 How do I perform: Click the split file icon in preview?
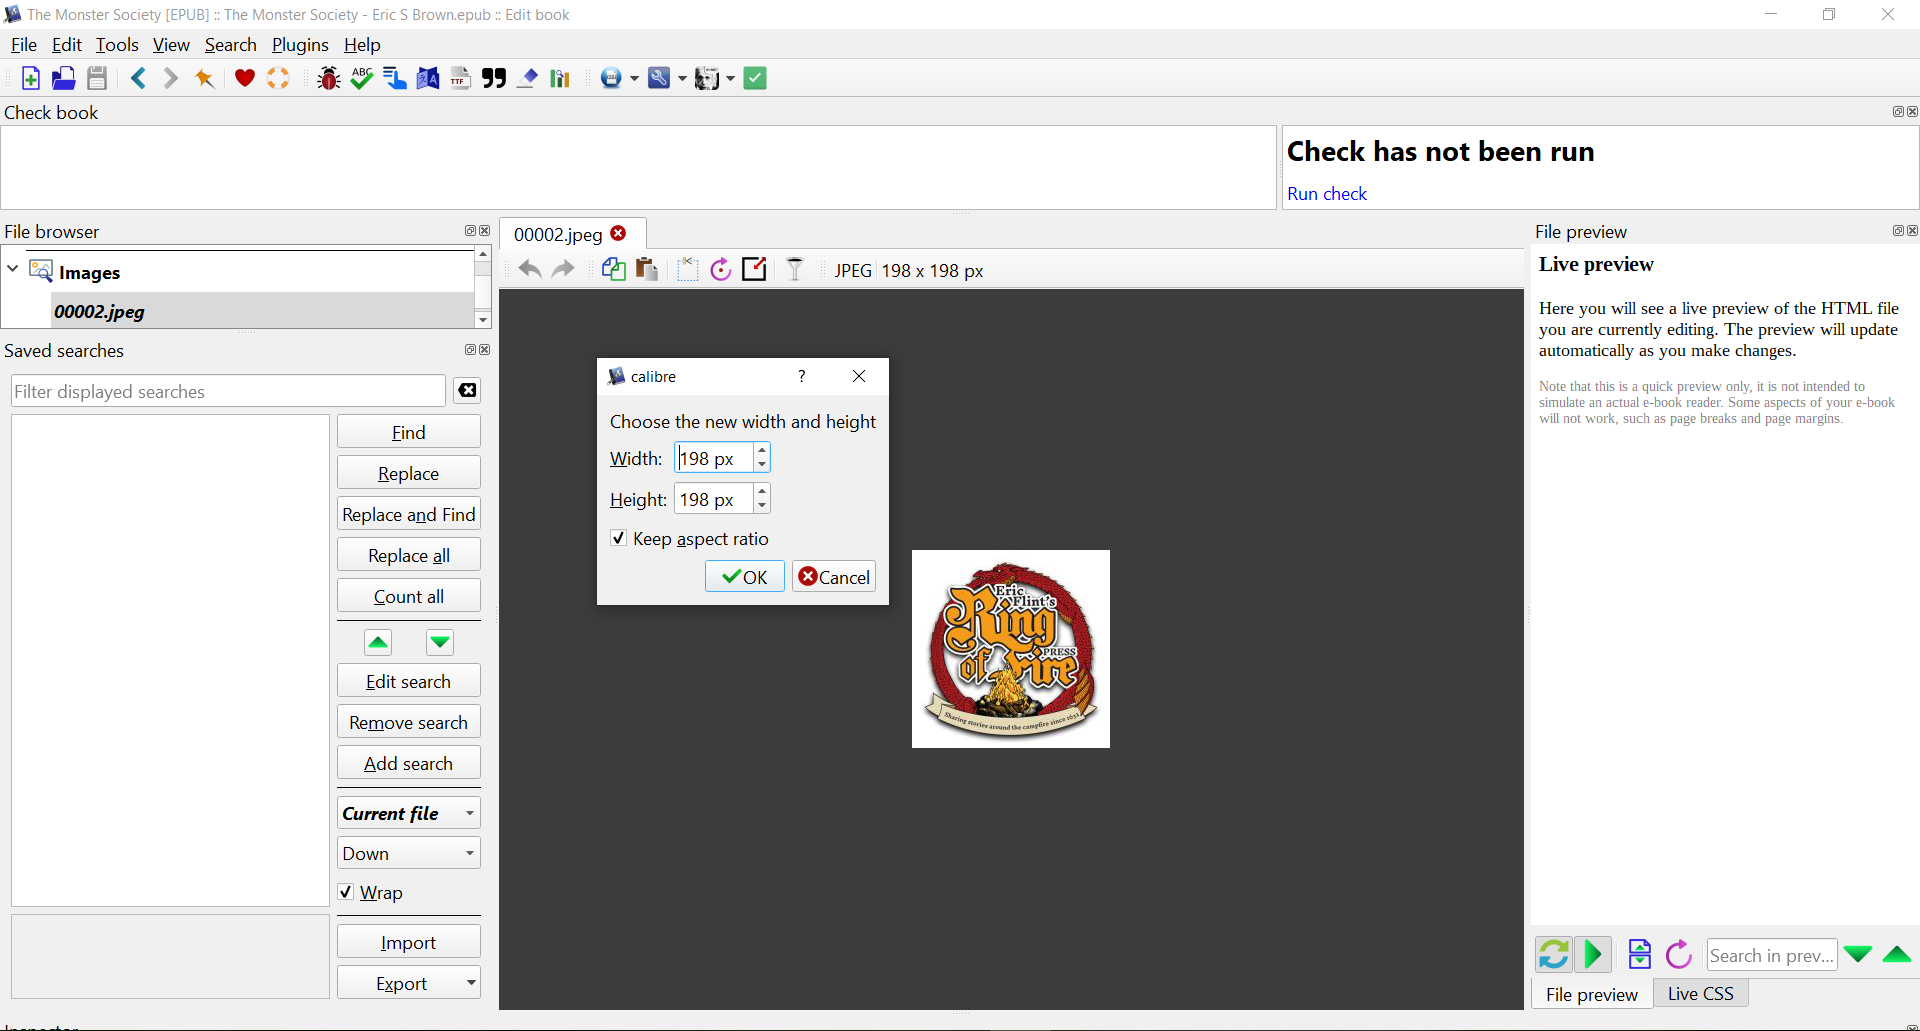pos(1640,954)
